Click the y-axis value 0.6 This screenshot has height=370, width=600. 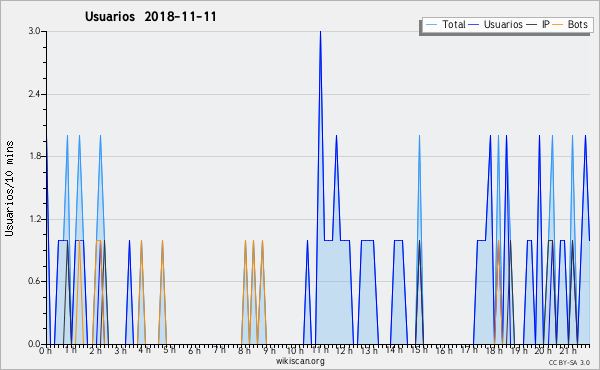[34, 281]
